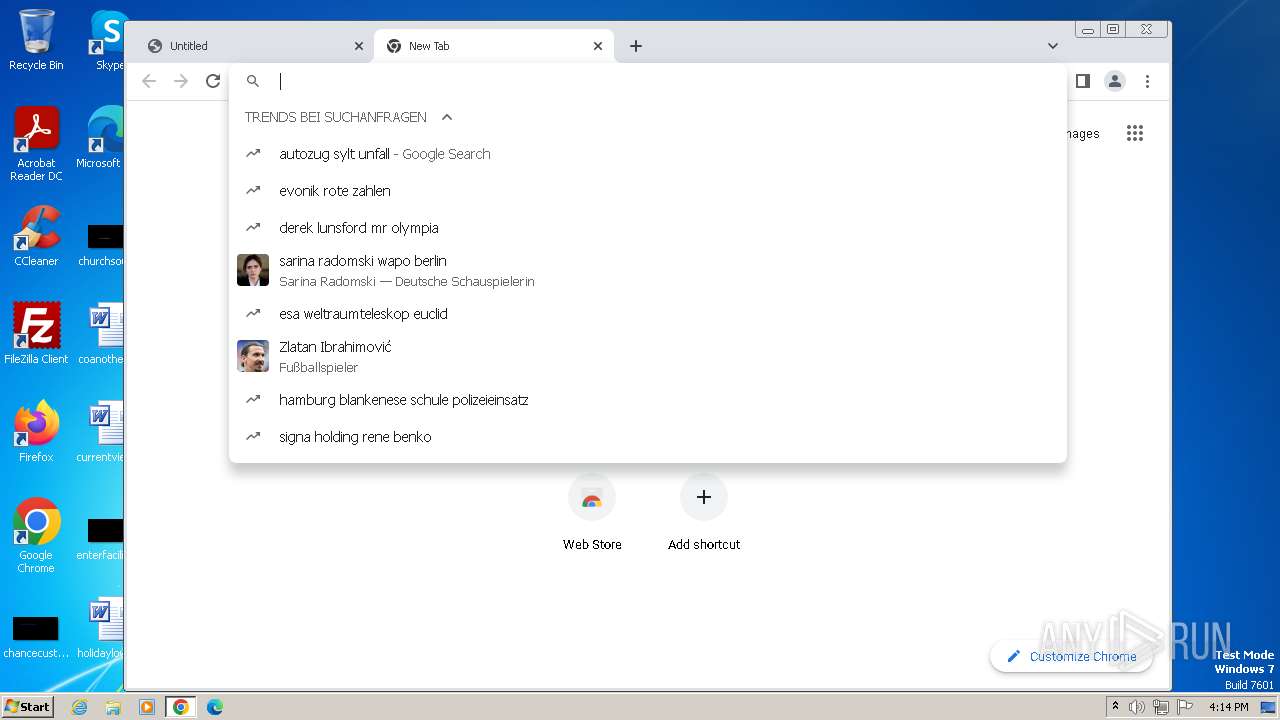1280x720 pixels.
Task: Select derek lunsford mr olympia suggestion
Action: tap(648, 228)
